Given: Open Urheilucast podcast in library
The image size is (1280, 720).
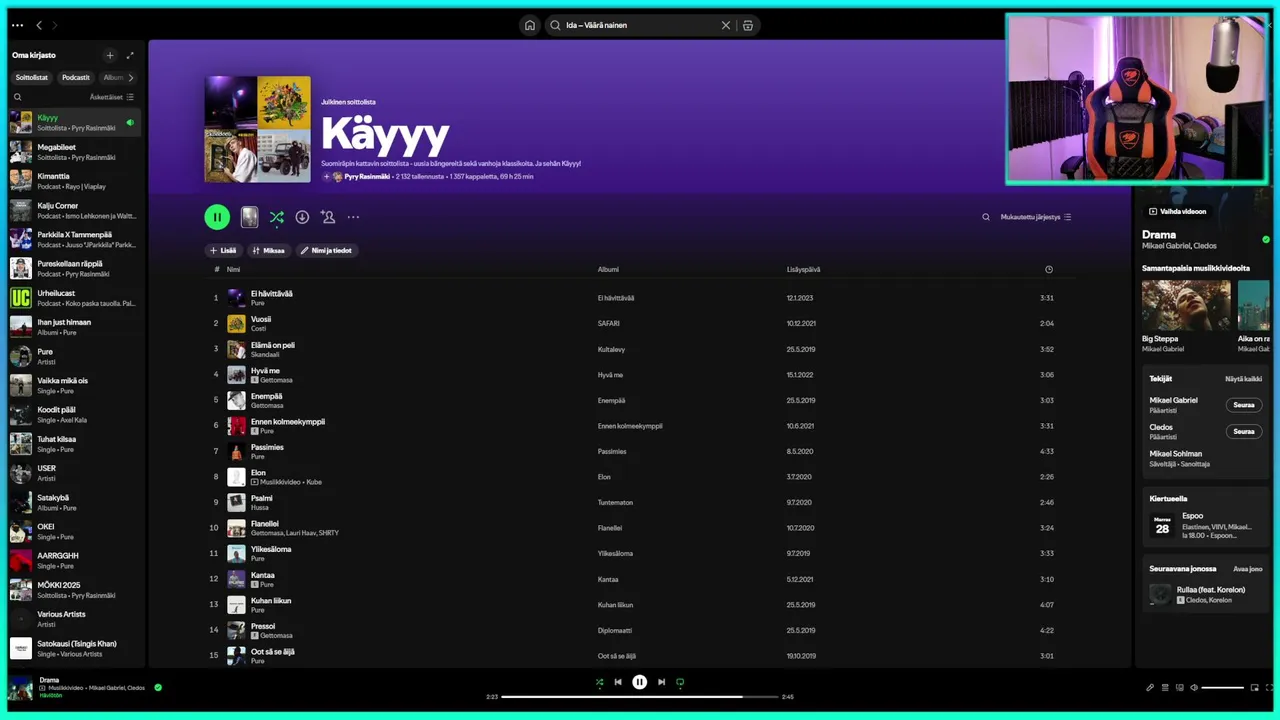Looking at the screenshot, I should pos(75,298).
